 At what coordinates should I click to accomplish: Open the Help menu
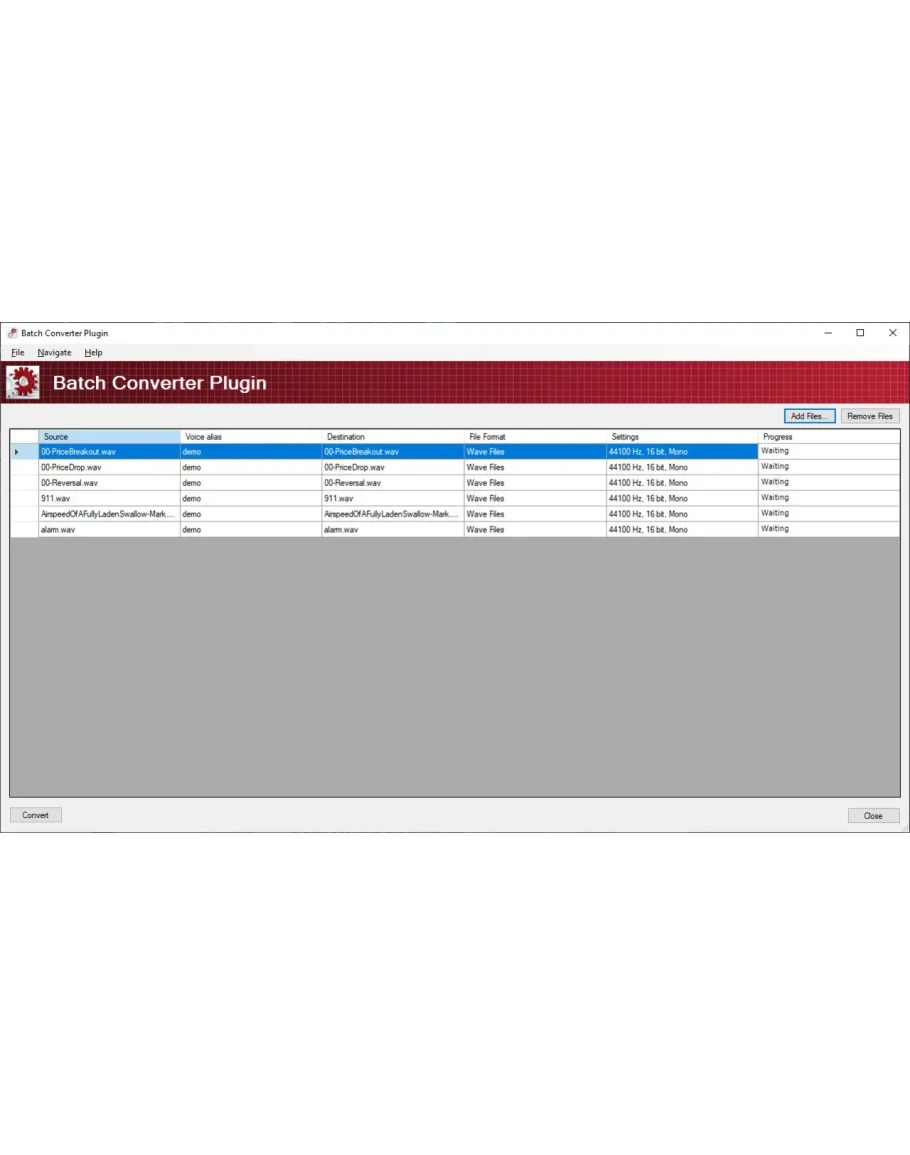(x=93, y=353)
